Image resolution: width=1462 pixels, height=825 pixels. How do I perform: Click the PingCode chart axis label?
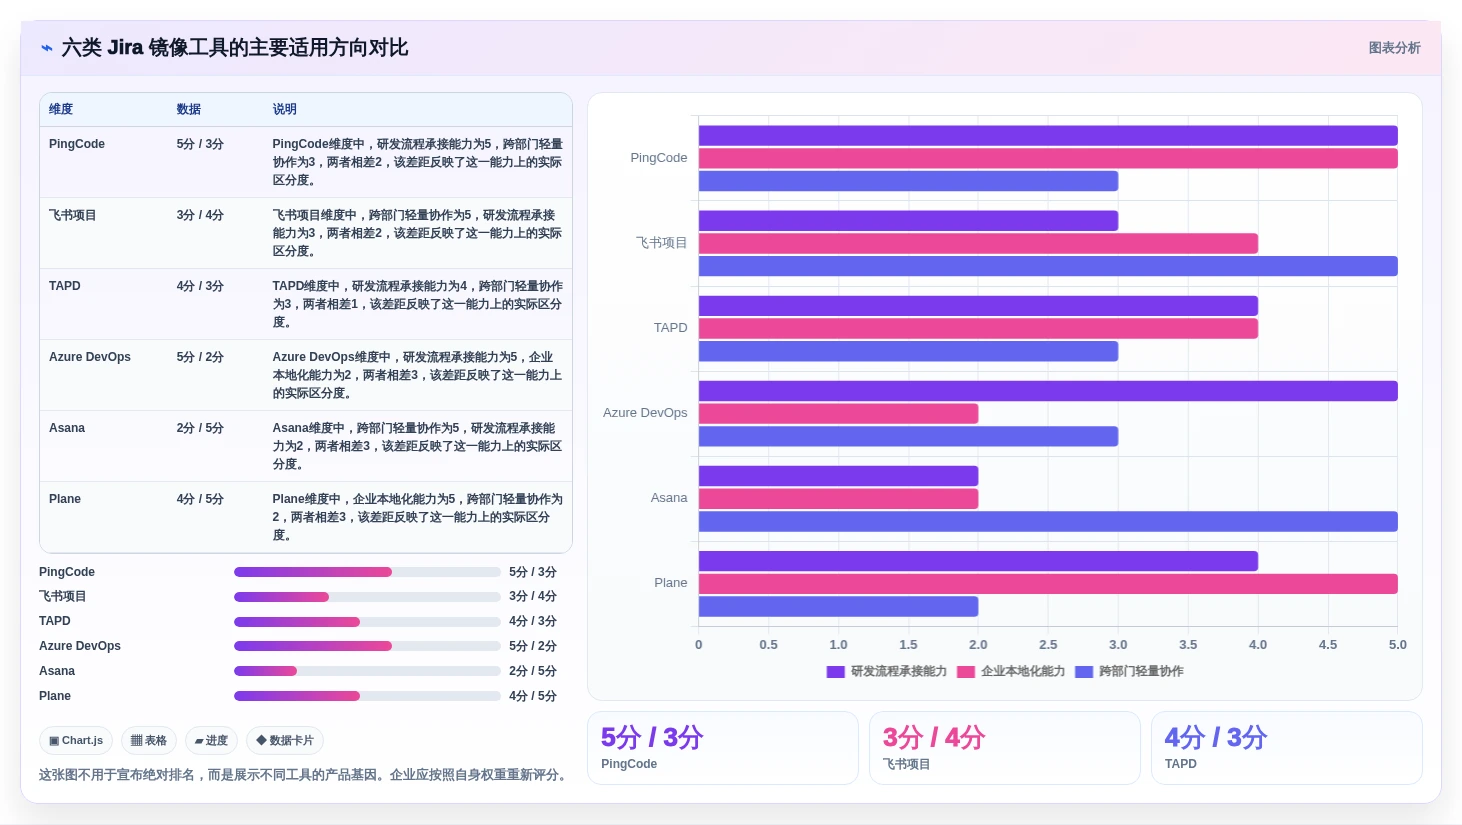[x=659, y=158]
